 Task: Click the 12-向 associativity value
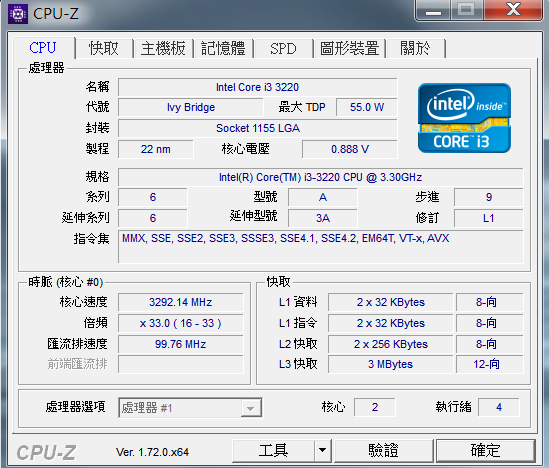(x=489, y=364)
